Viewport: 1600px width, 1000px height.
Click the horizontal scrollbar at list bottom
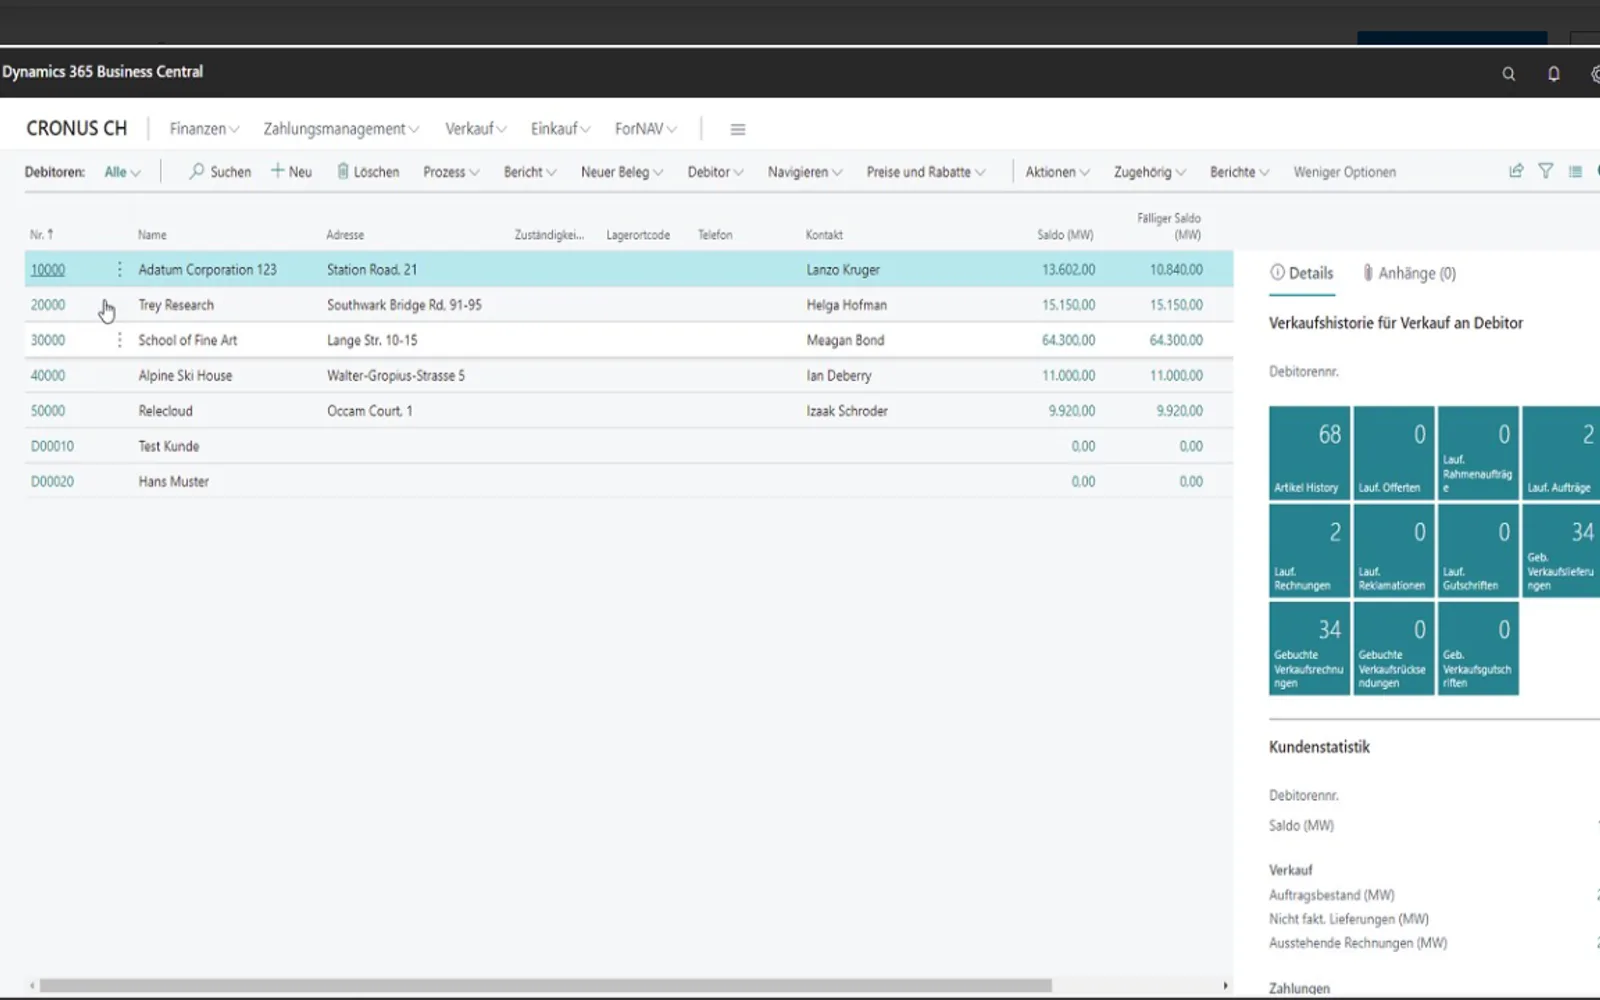(x=545, y=985)
